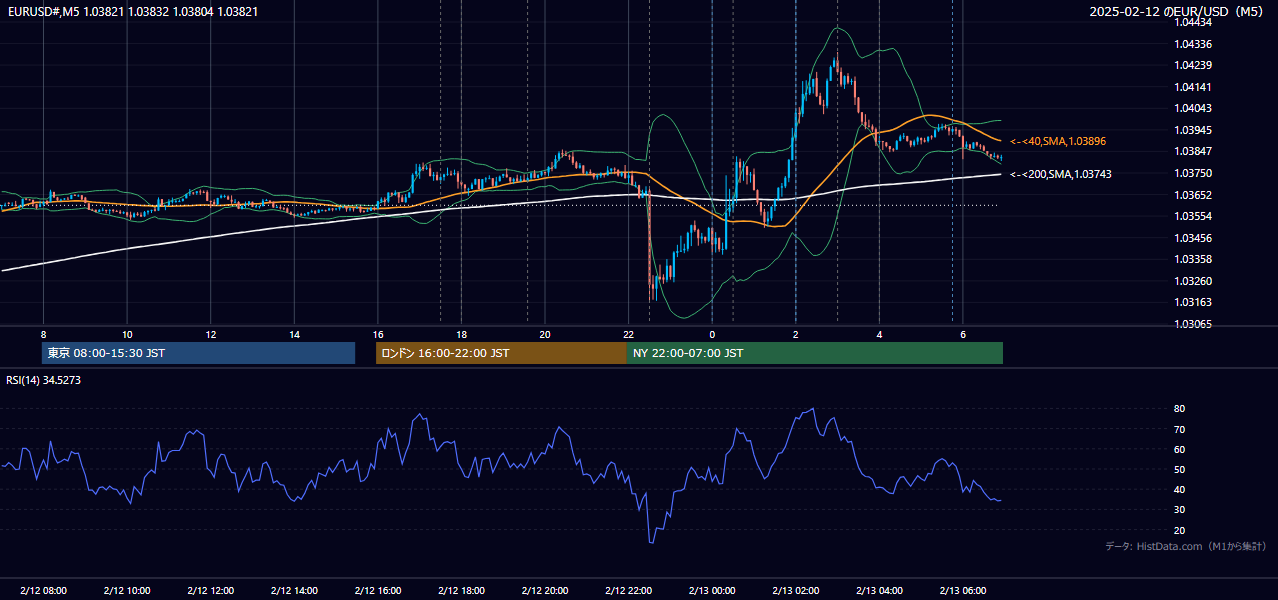
Task: Select the NY 22:00-07:00 JST session bar
Action: point(815,353)
